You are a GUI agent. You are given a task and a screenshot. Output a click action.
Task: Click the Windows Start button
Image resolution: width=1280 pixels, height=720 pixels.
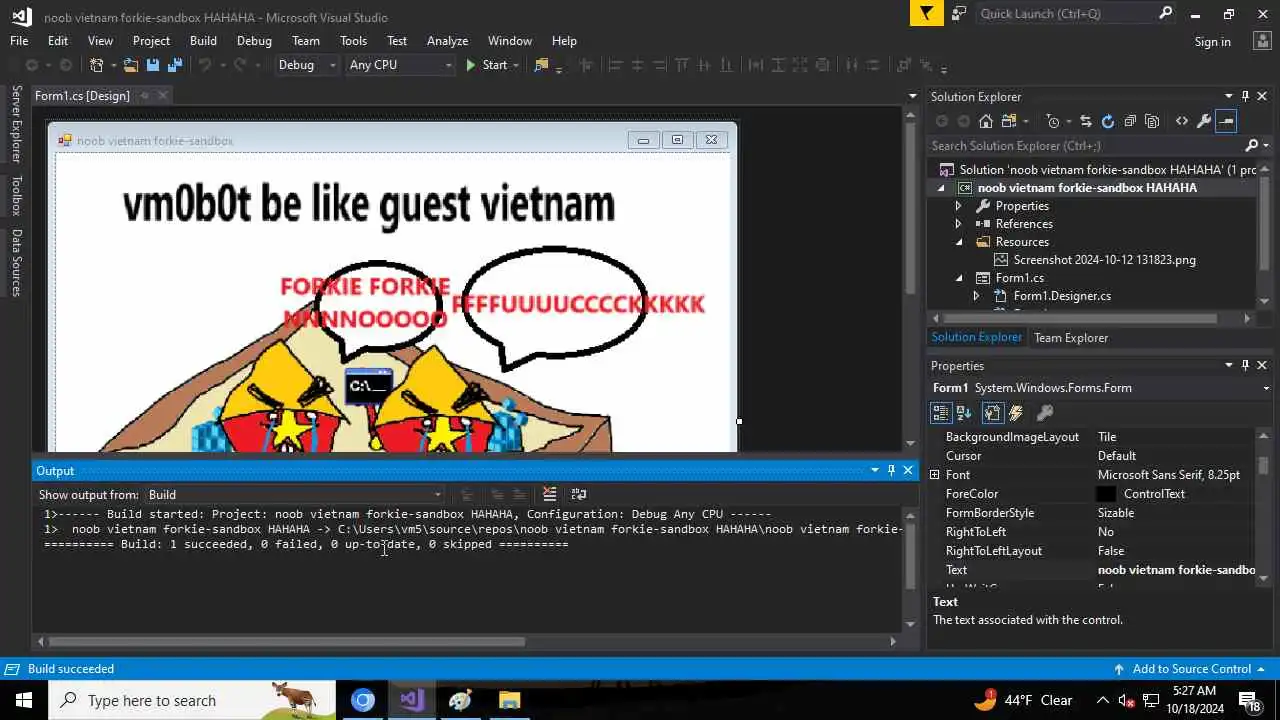tap(23, 700)
